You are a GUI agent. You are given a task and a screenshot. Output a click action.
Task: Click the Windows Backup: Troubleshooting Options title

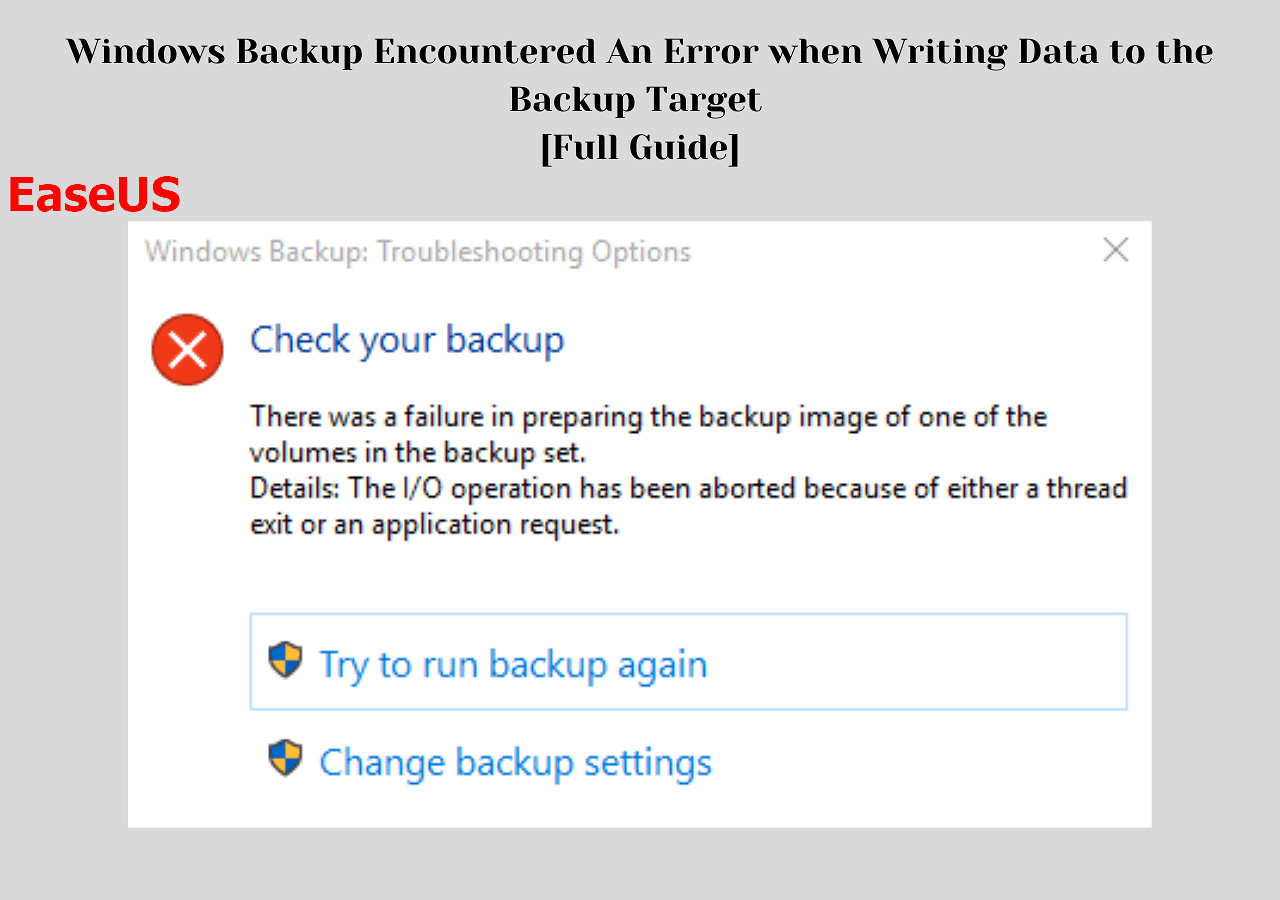(418, 251)
